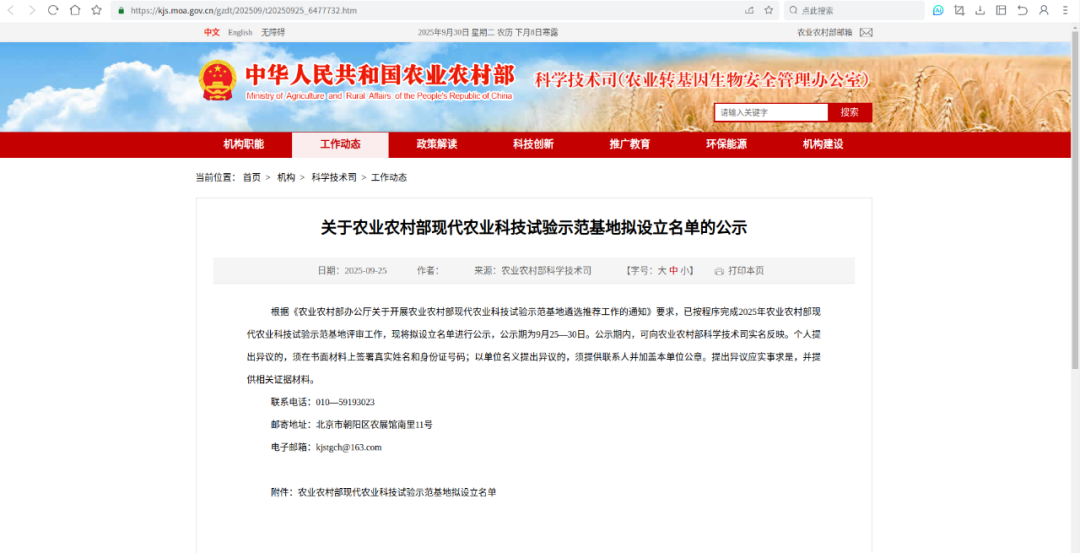This screenshot has width=1080, height=553.
Task: Open attachment 农业农村部现代农业科技试验示范基地拟设立名单
Action: (397, 493)
